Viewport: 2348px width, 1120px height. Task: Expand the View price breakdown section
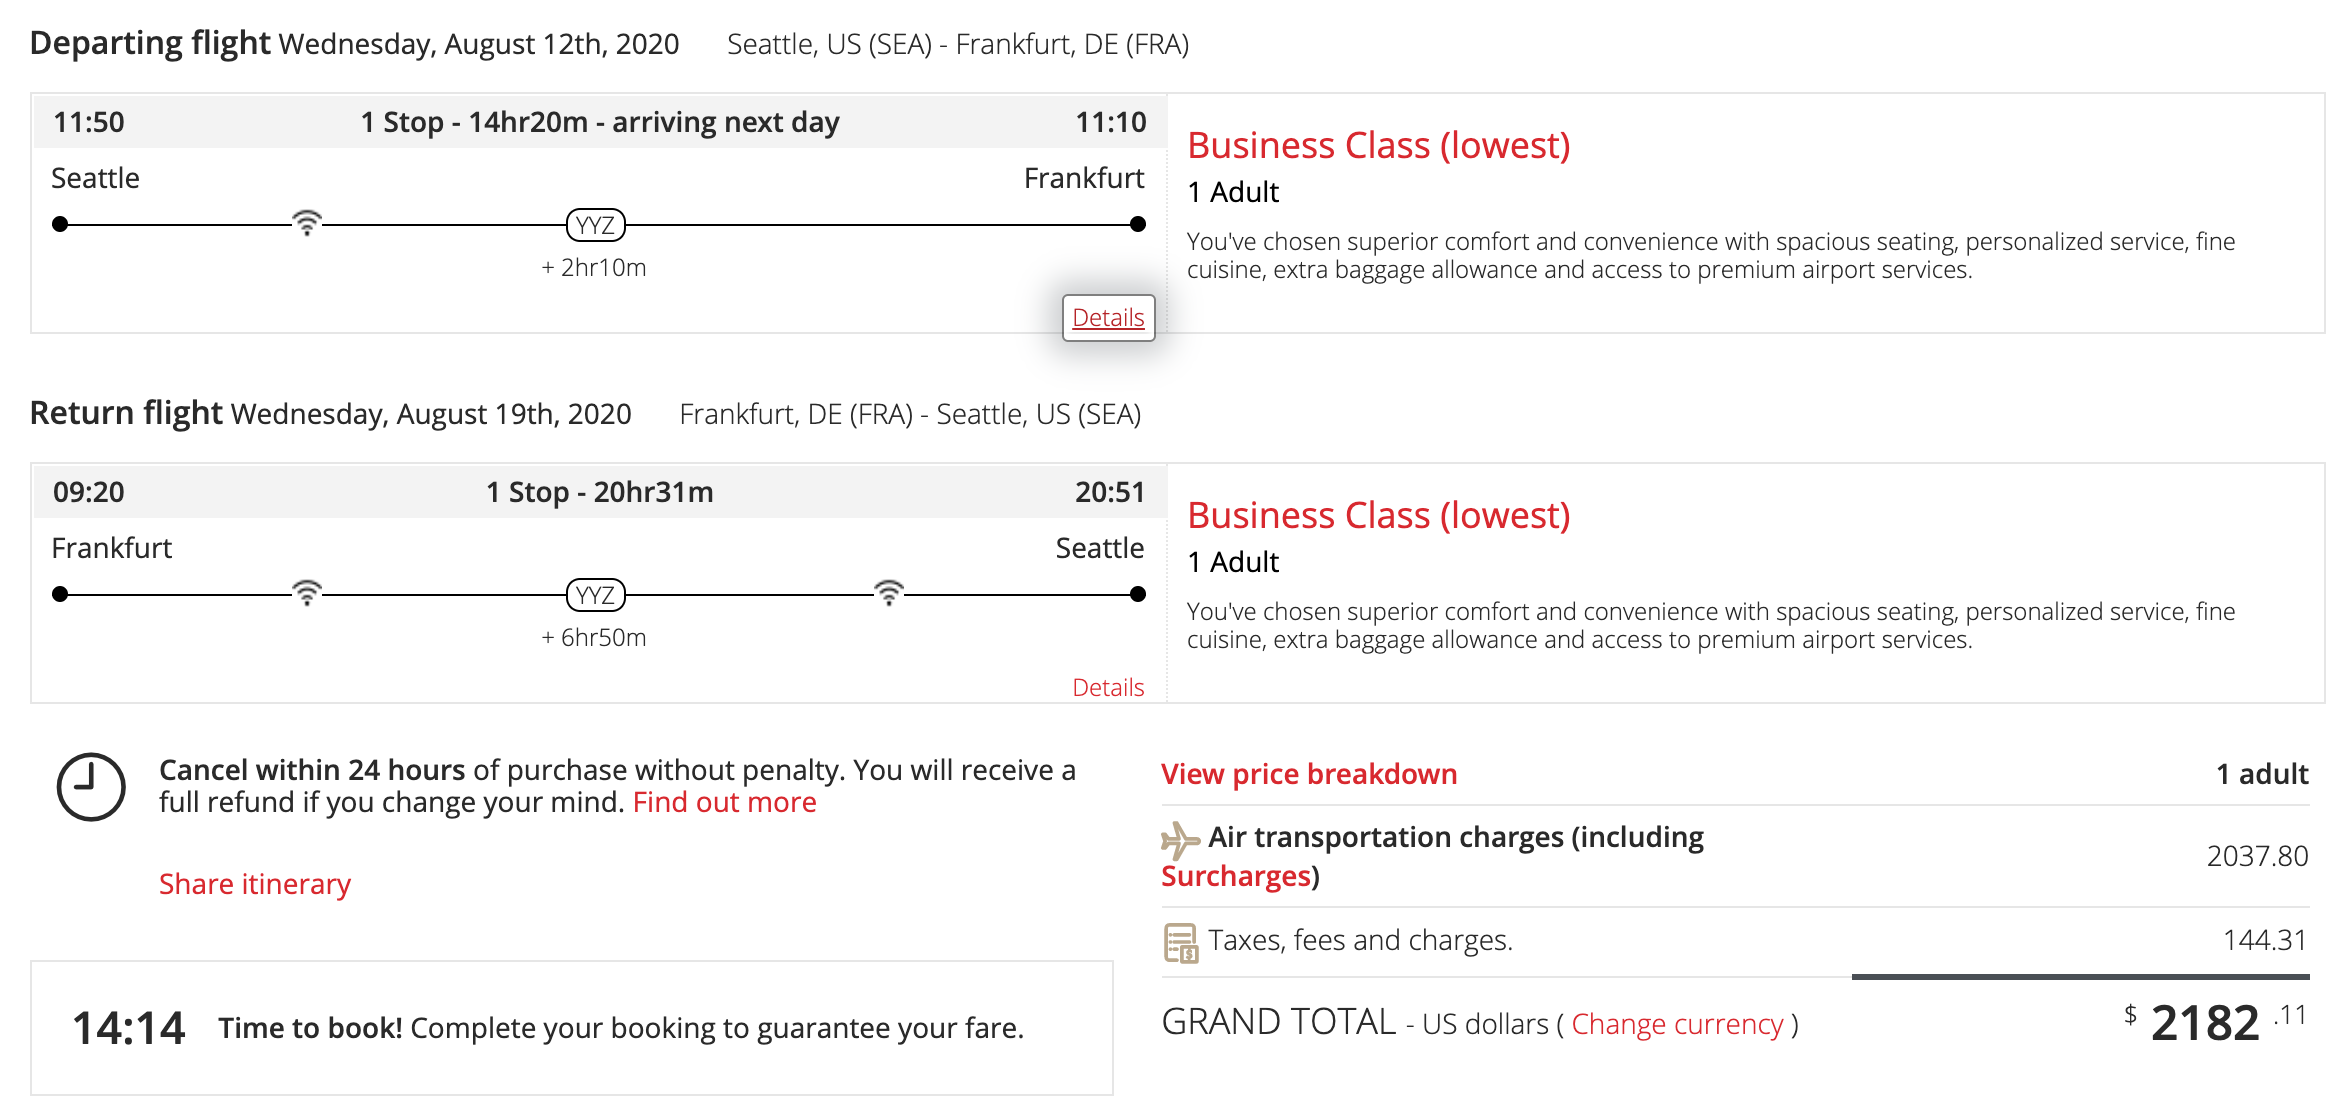coord(1309,774)
